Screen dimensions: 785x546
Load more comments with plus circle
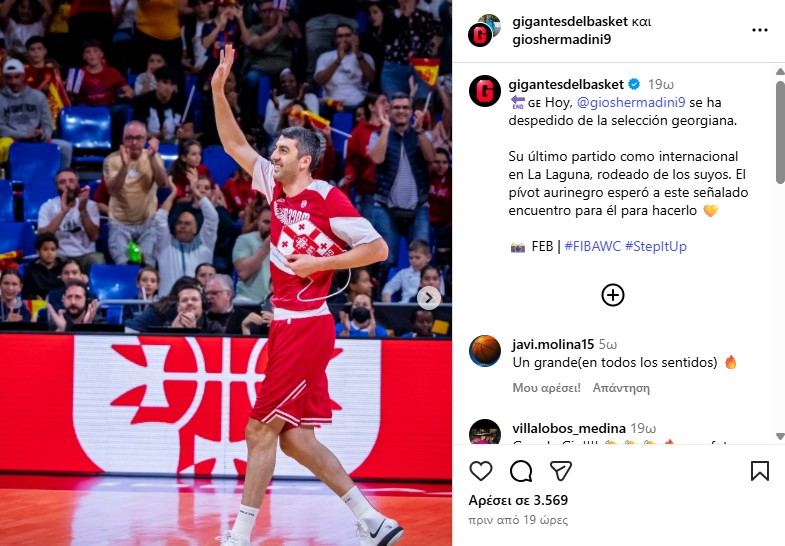613,295
